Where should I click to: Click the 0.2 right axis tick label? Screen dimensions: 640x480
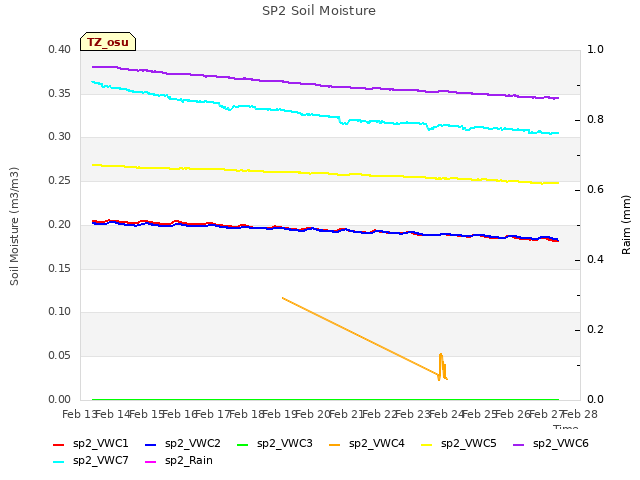[595, 329]
